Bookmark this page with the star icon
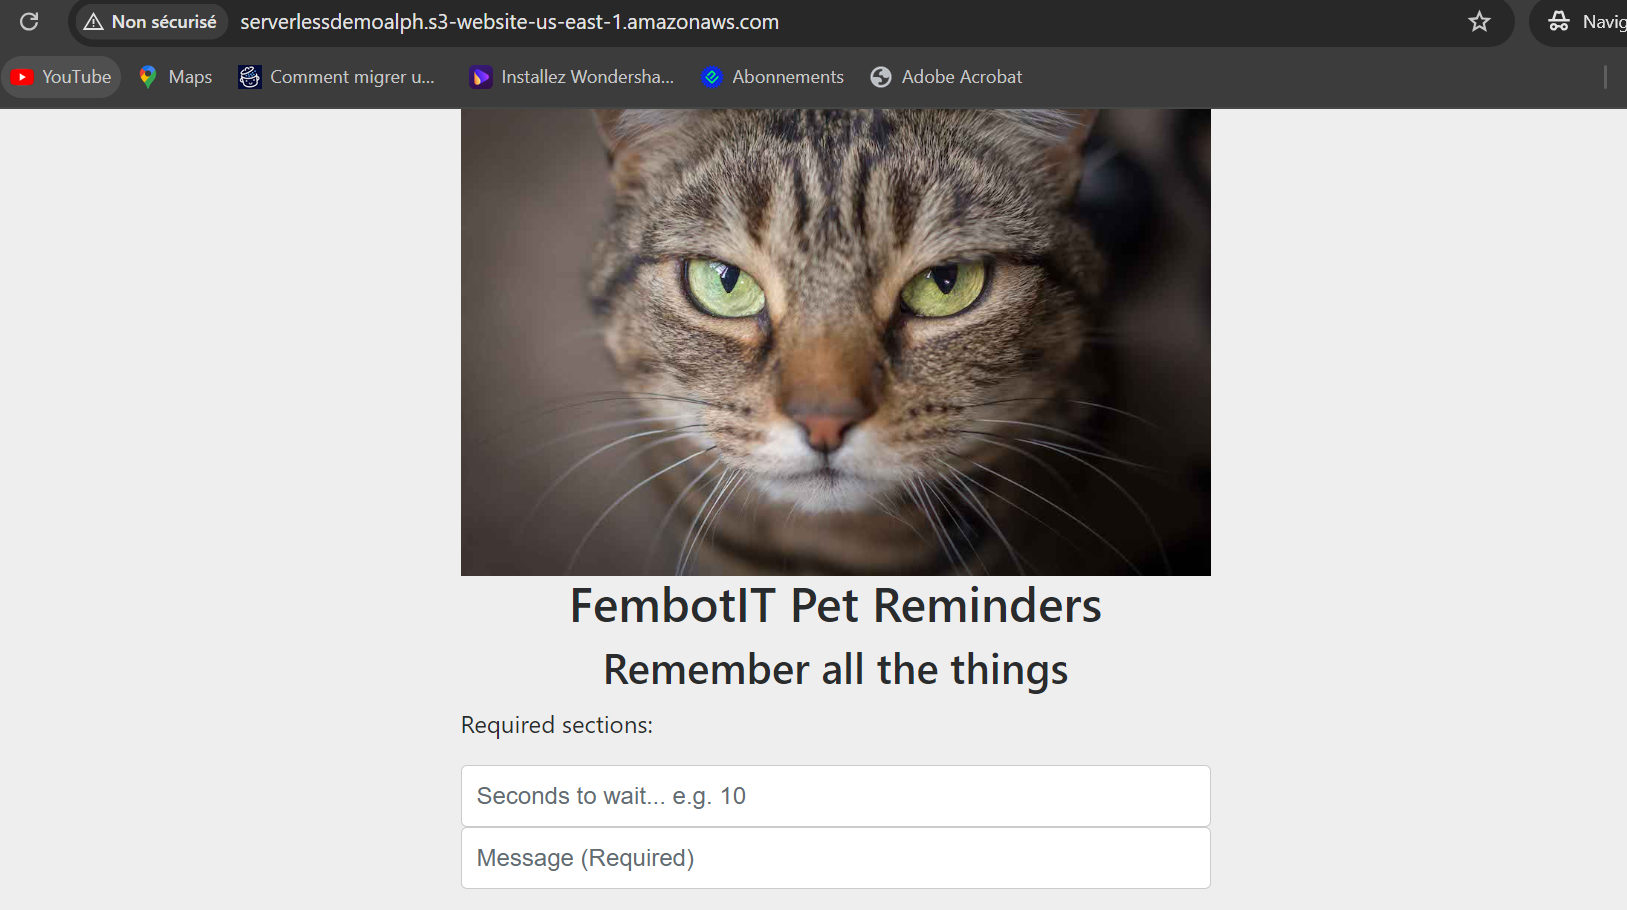 [1479, 21]
